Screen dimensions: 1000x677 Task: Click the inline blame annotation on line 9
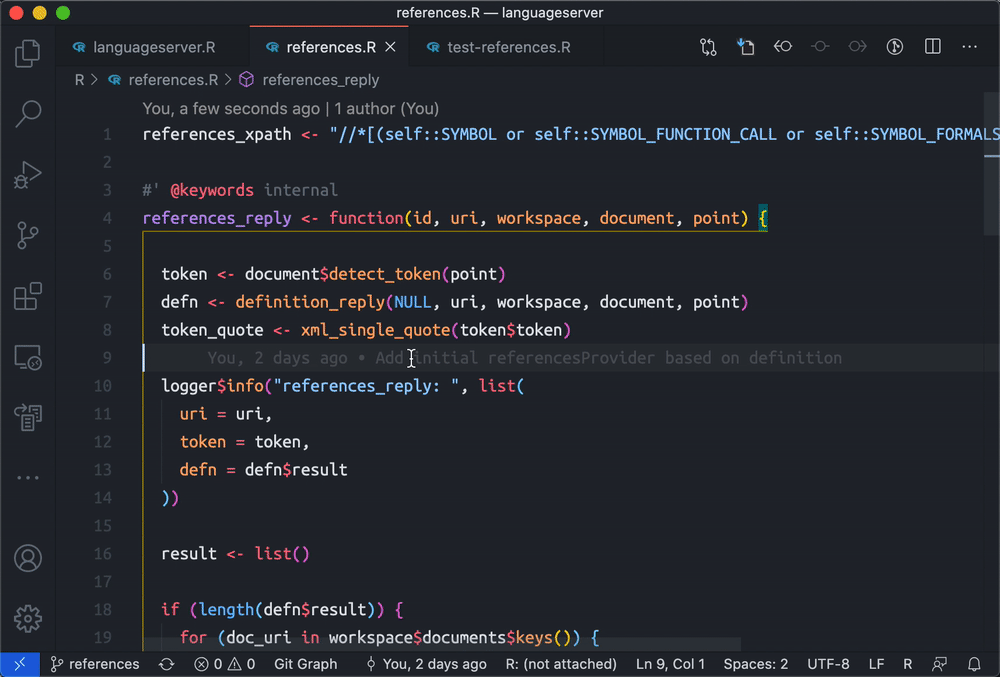click(524, 358)
